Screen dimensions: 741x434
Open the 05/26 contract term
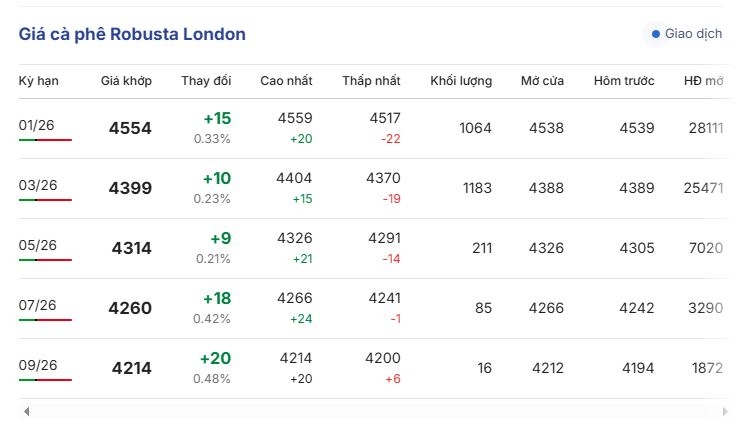click(x=38, y=245)
